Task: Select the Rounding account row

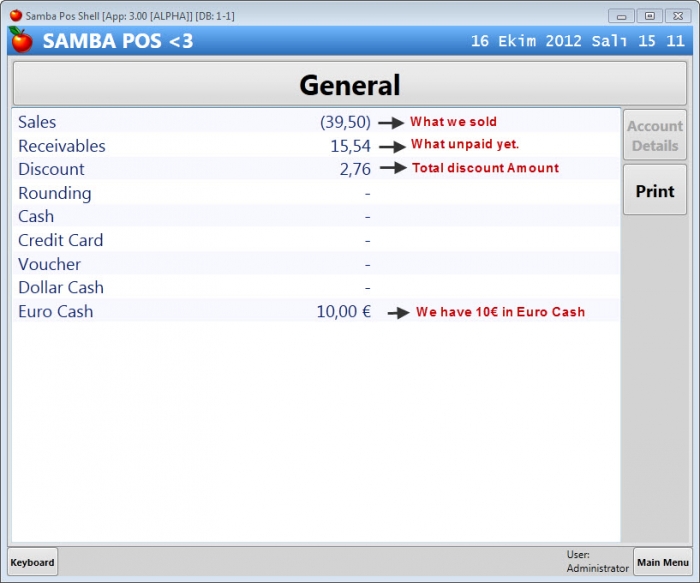Action: [x=316, y=192]
